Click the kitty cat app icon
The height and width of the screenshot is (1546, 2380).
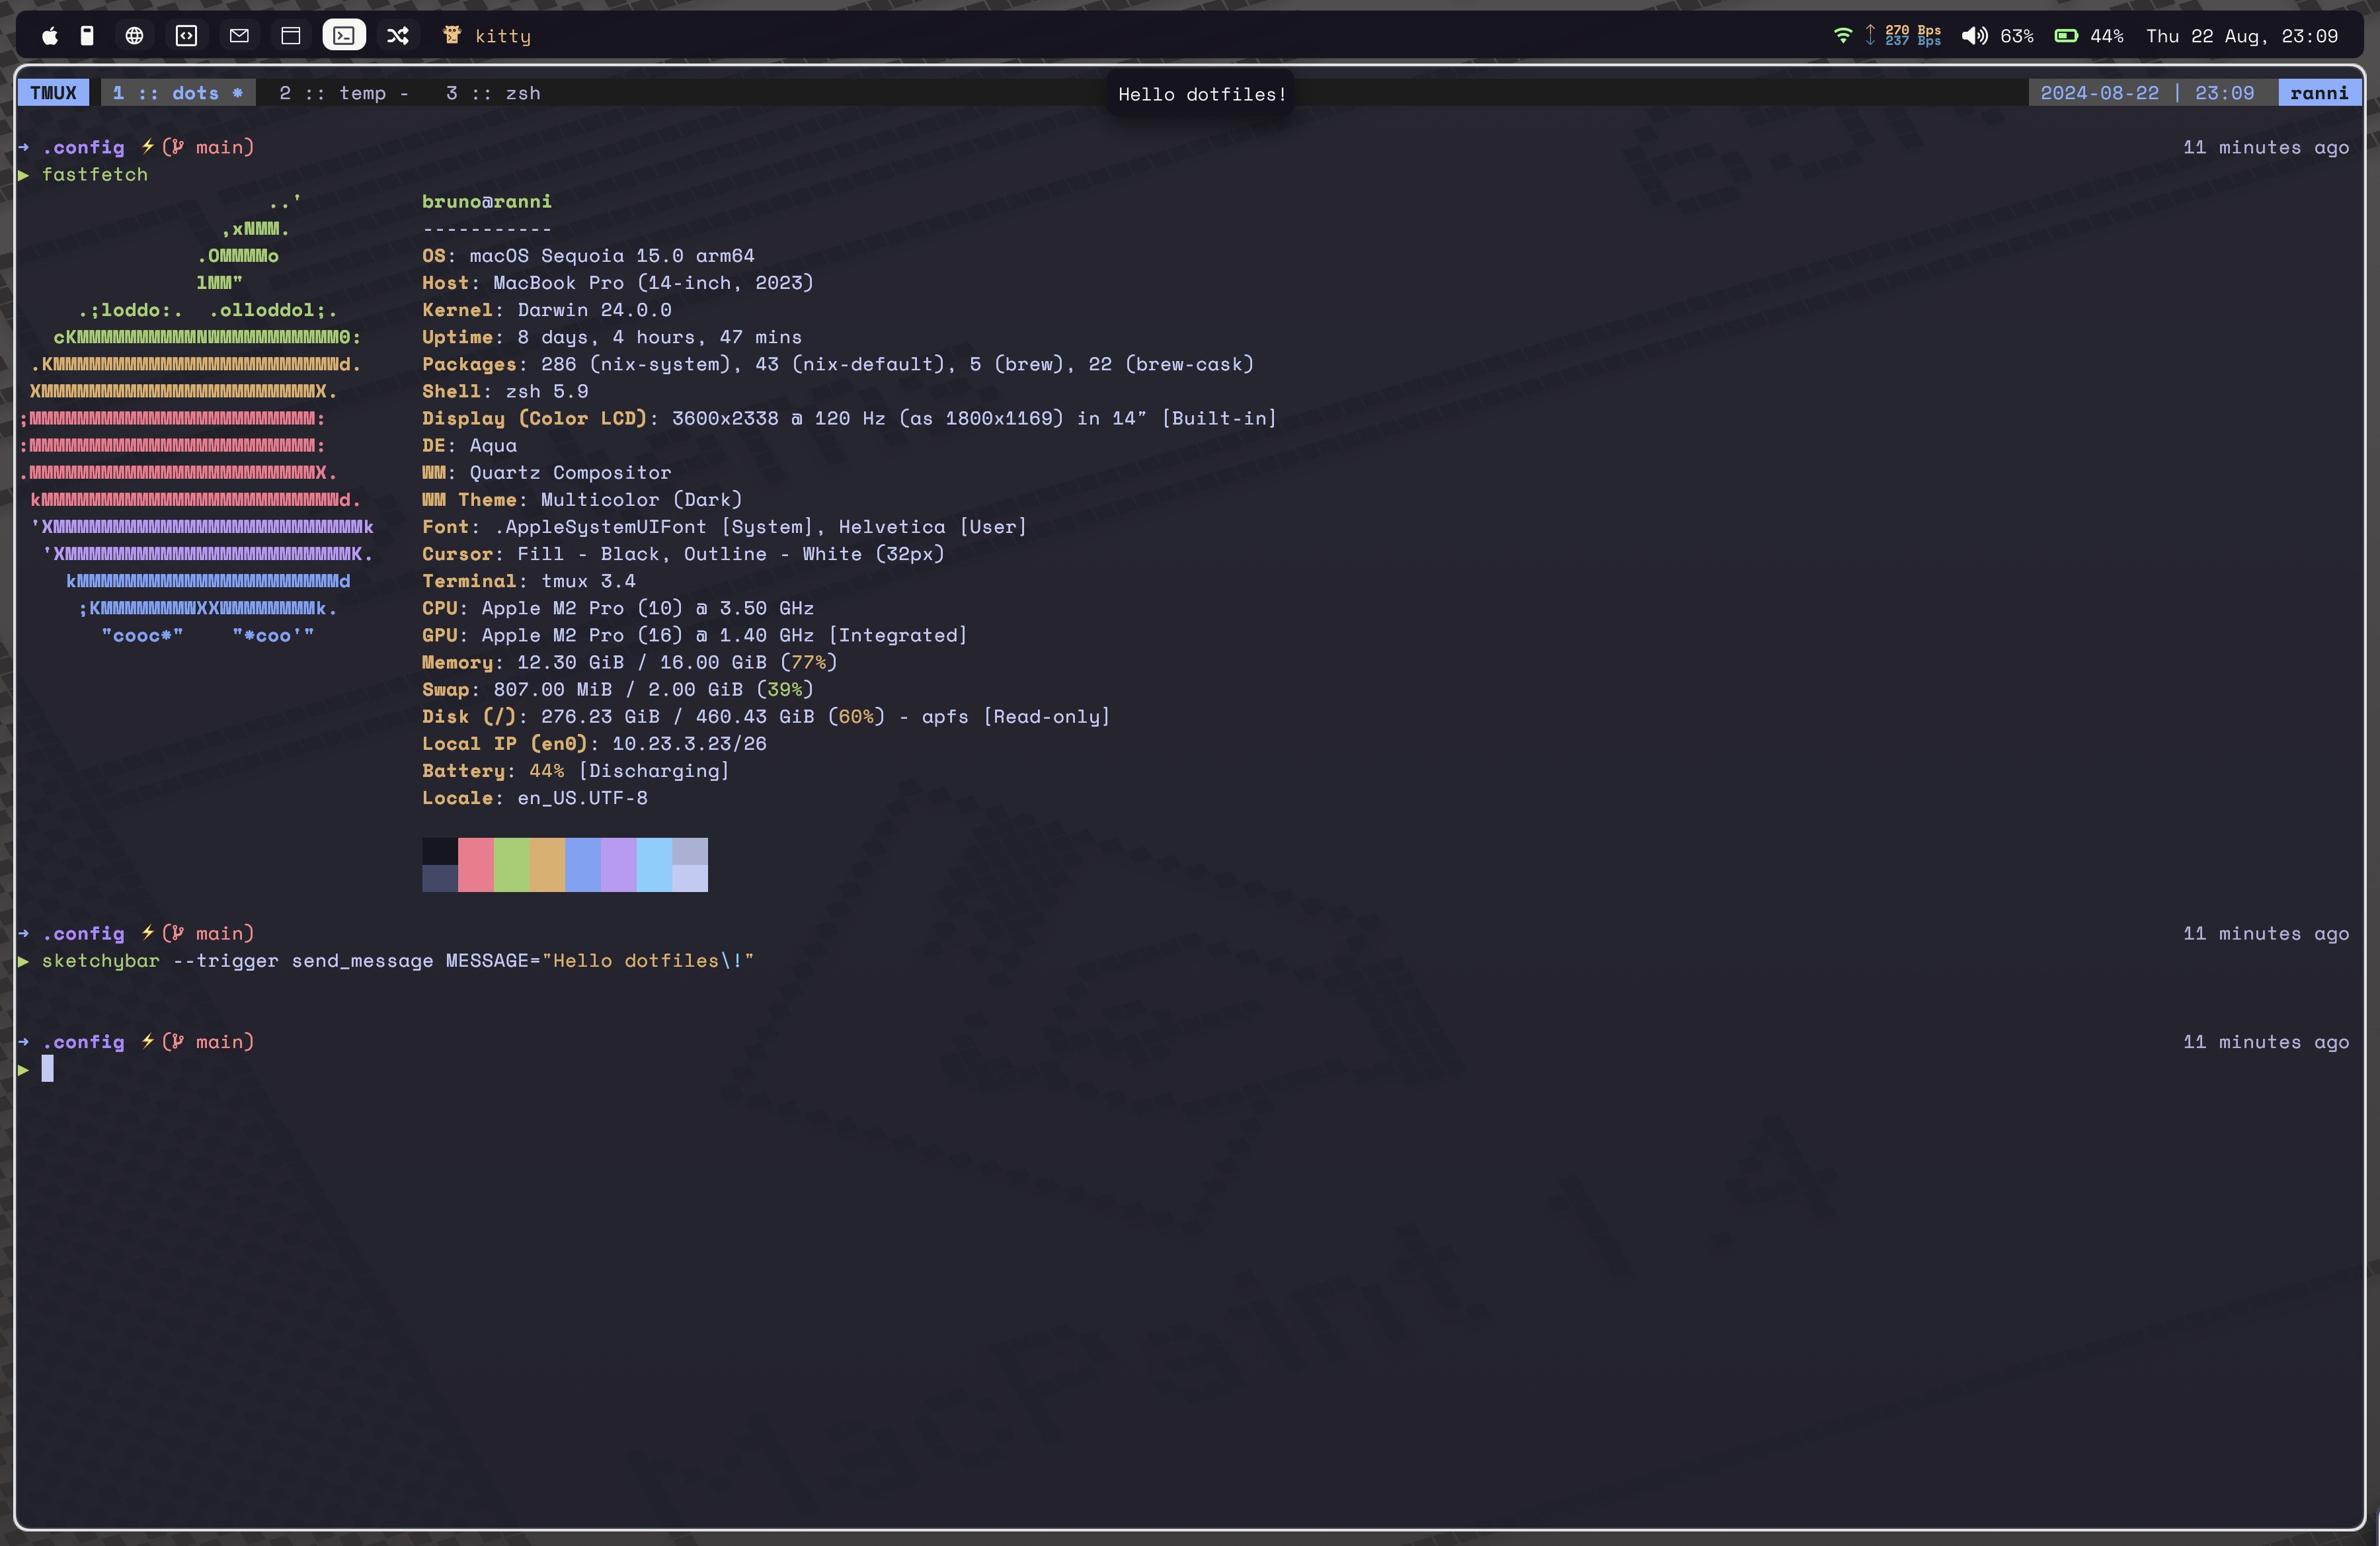coord(452,35)
